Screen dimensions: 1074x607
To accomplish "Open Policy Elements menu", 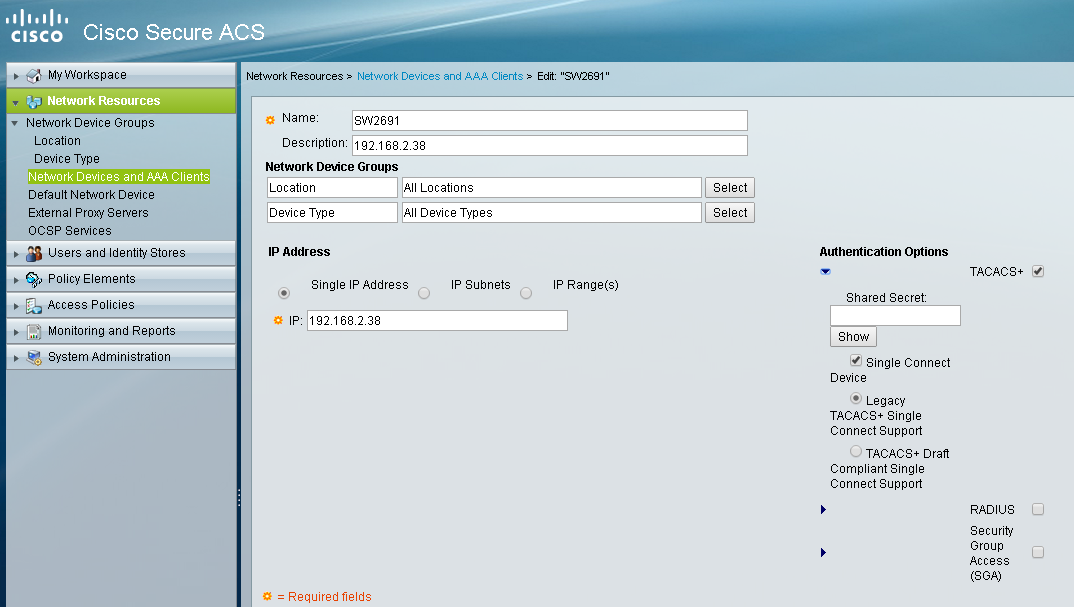I will [x=121, y=280].
